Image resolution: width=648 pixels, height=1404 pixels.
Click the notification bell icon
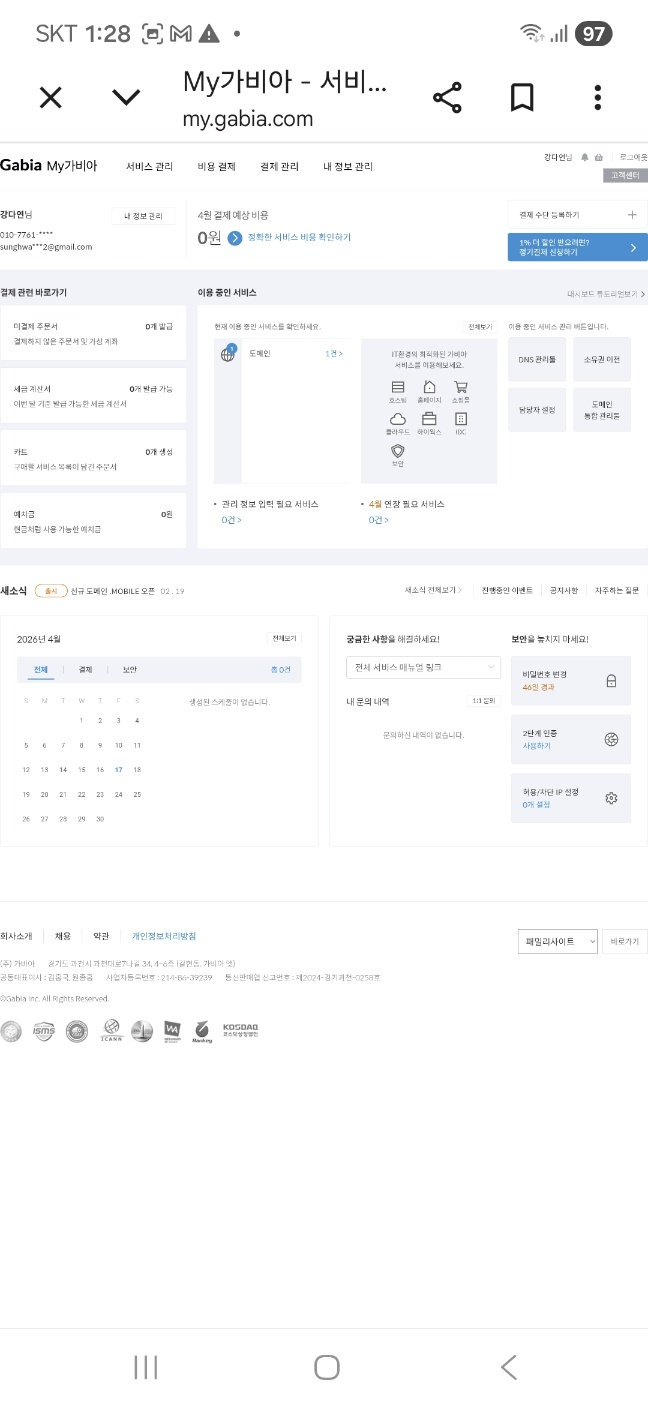tap(585, 157)
